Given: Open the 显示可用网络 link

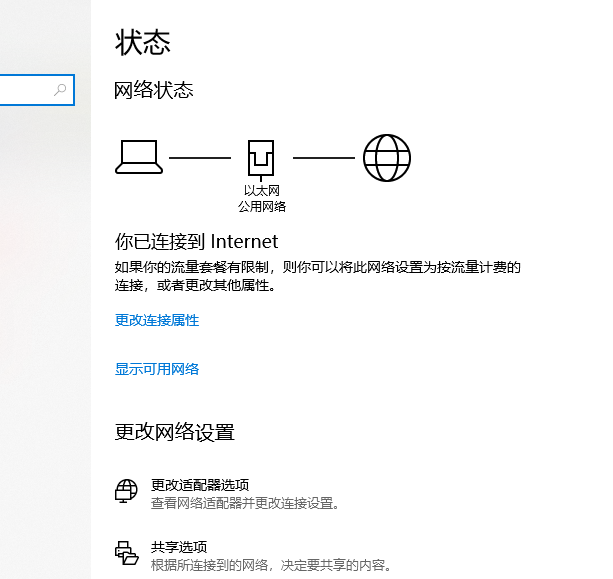Looking at the screenshot, I should point(157,369).
